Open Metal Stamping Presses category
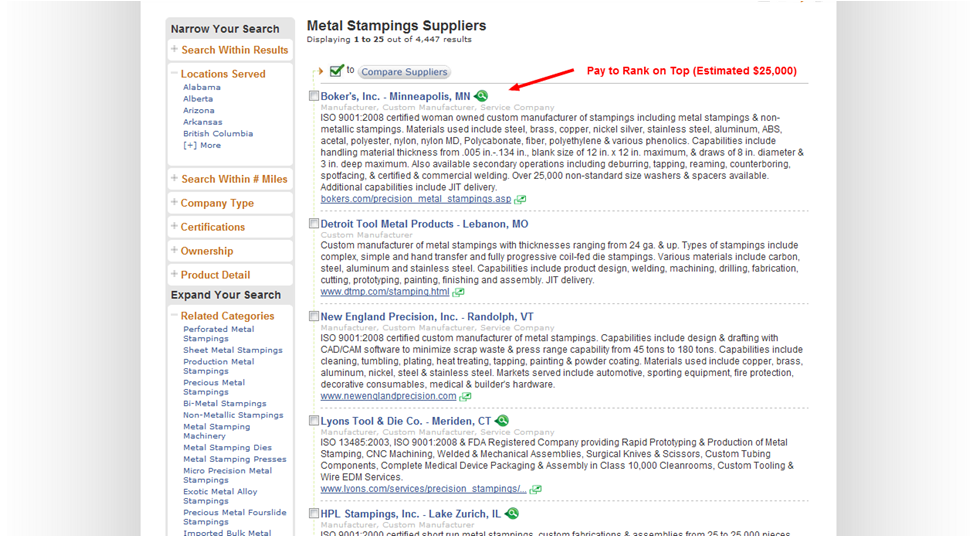Viewport: 977px width, 537px height. pos(235,459)
